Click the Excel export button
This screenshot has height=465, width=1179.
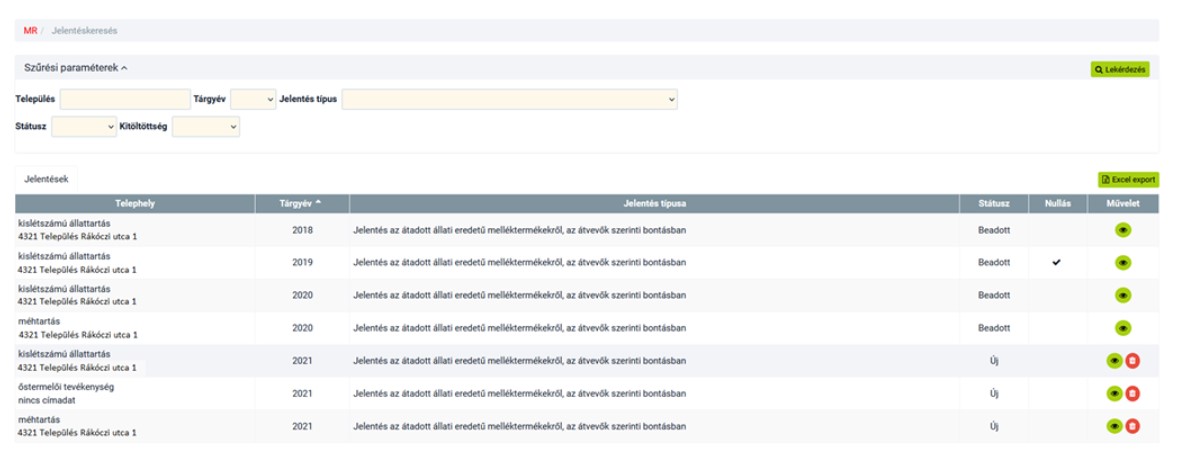click(1128, 180)
